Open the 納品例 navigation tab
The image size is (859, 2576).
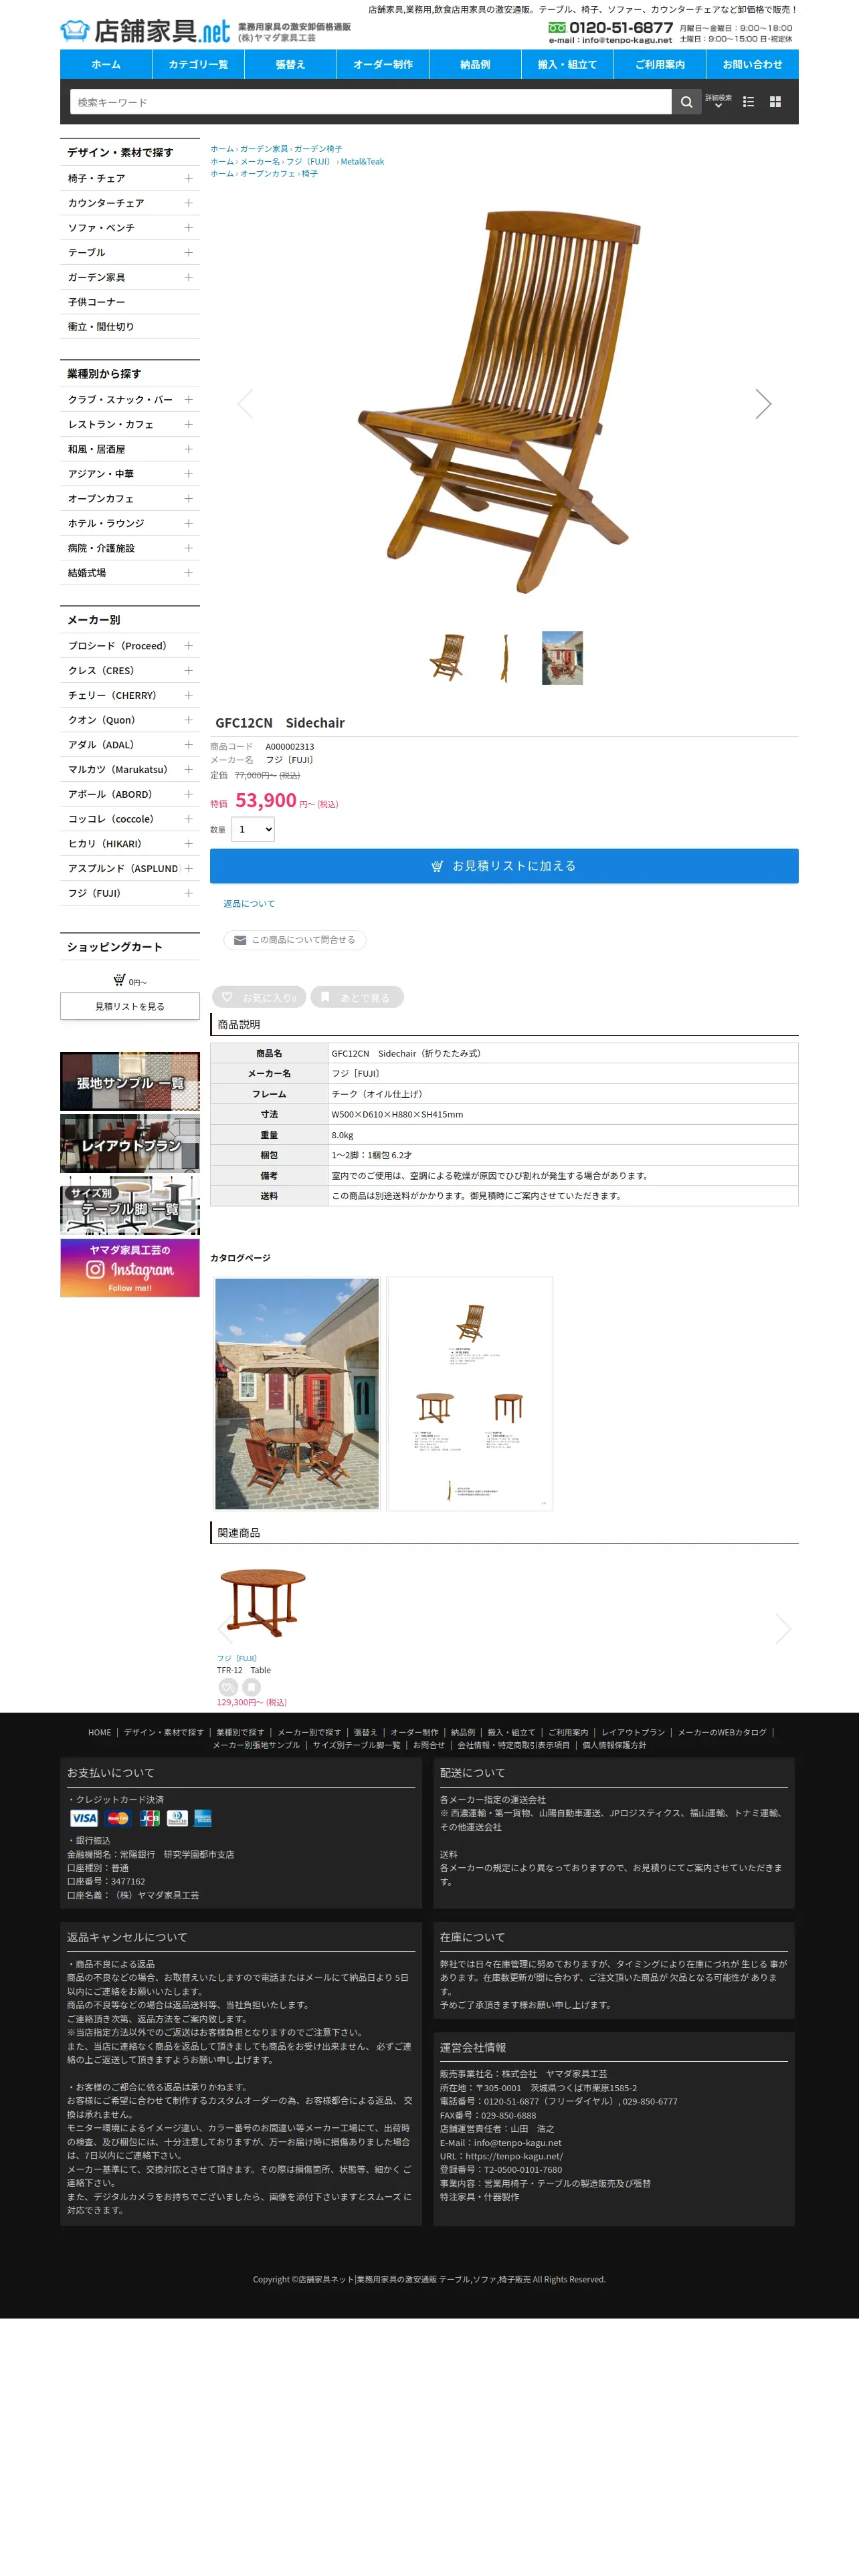coord(475,64)
